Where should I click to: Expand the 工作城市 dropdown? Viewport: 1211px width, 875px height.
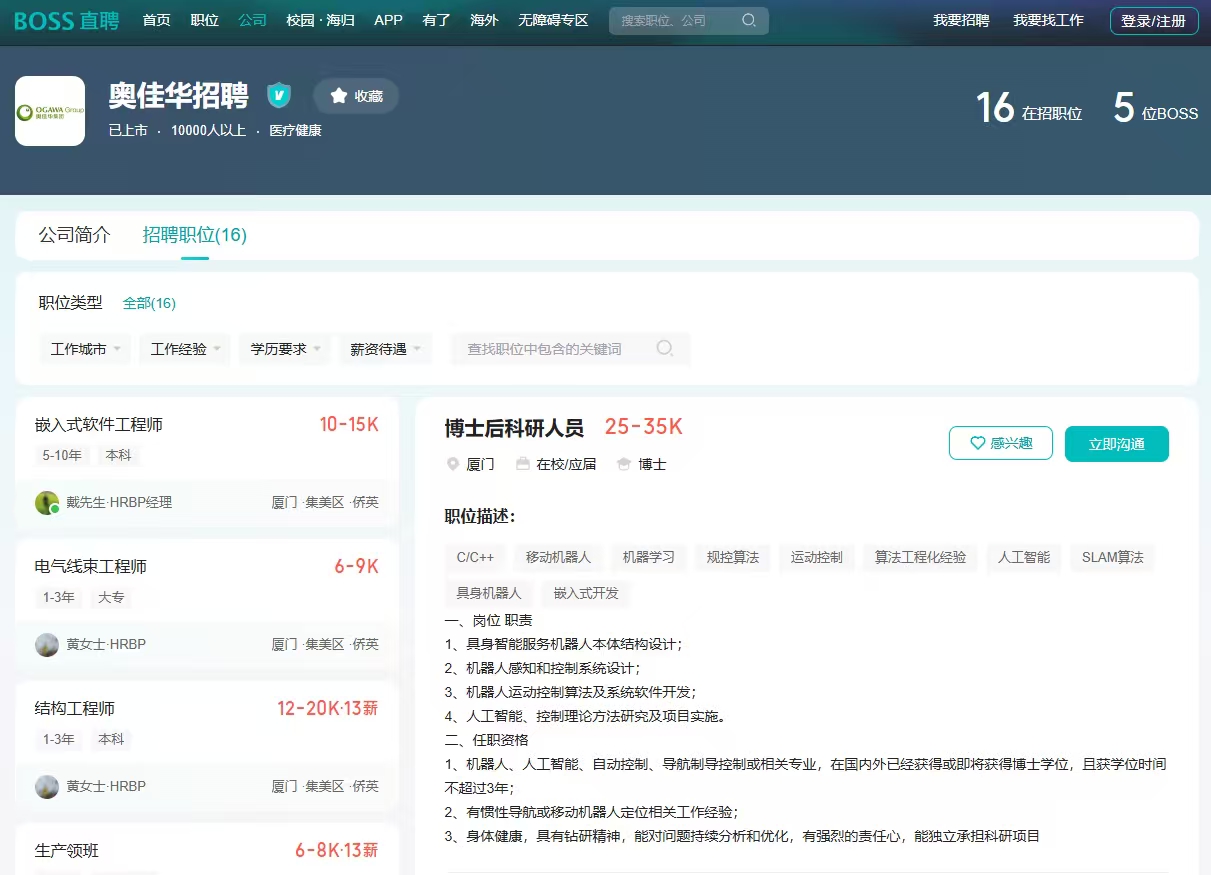tap(85, 349)
